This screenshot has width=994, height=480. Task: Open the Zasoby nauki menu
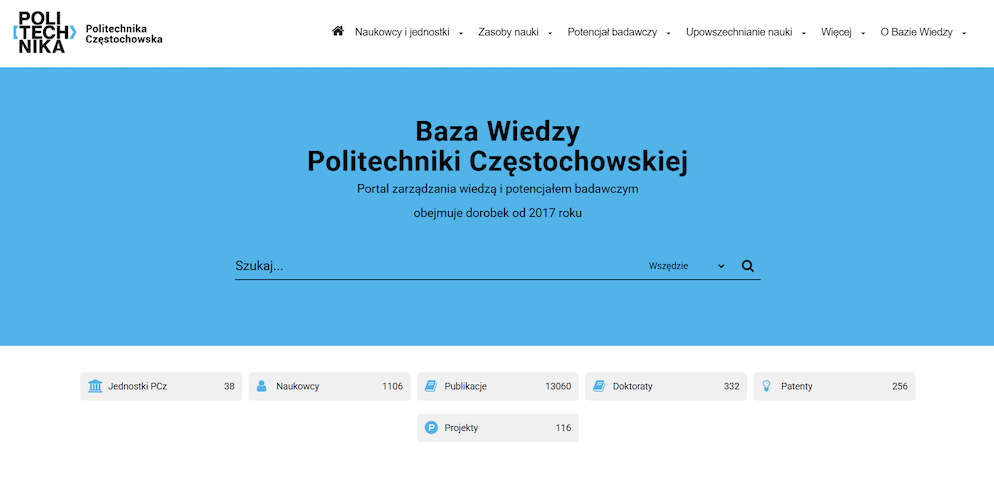508,32
